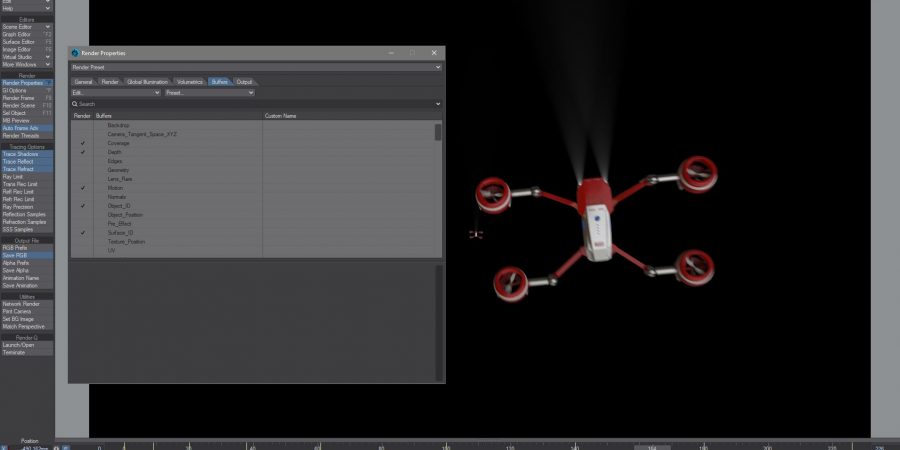Click the drone model in the viewport
Image resolution: width=900 pixels, height=450 pixels.
pyautogui.click(x=595, y=220)
